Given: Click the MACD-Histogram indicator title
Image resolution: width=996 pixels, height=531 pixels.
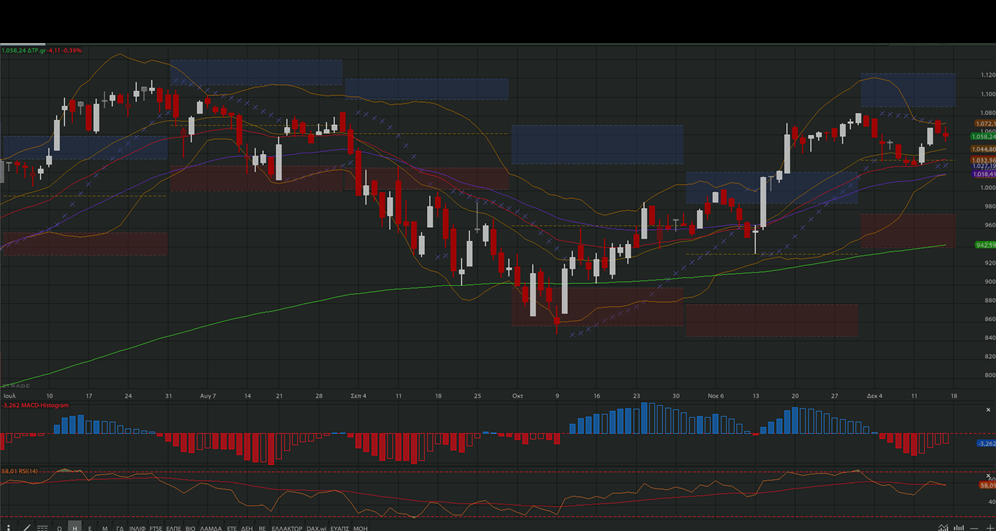Looking at the screenshot, I should [x=43, y=405].
